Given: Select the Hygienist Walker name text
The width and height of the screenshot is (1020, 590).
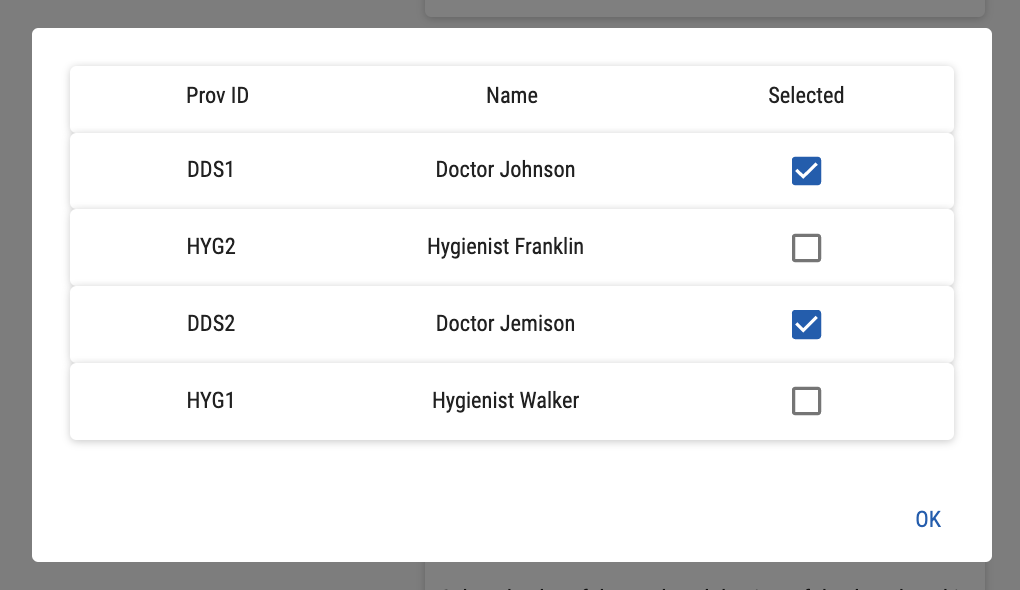Looking at the screenshot, I should (x=505, y=401).
